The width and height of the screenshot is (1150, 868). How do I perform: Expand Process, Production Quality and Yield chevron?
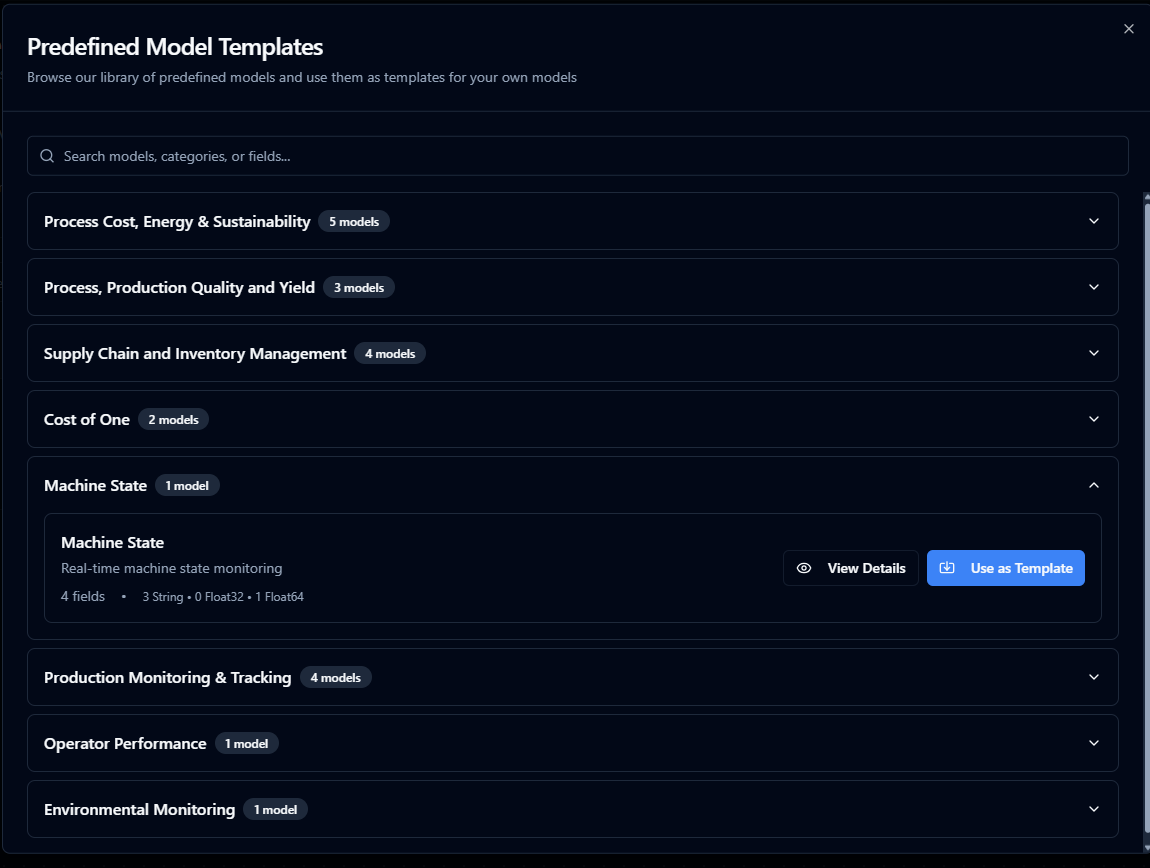(1093, 287)
